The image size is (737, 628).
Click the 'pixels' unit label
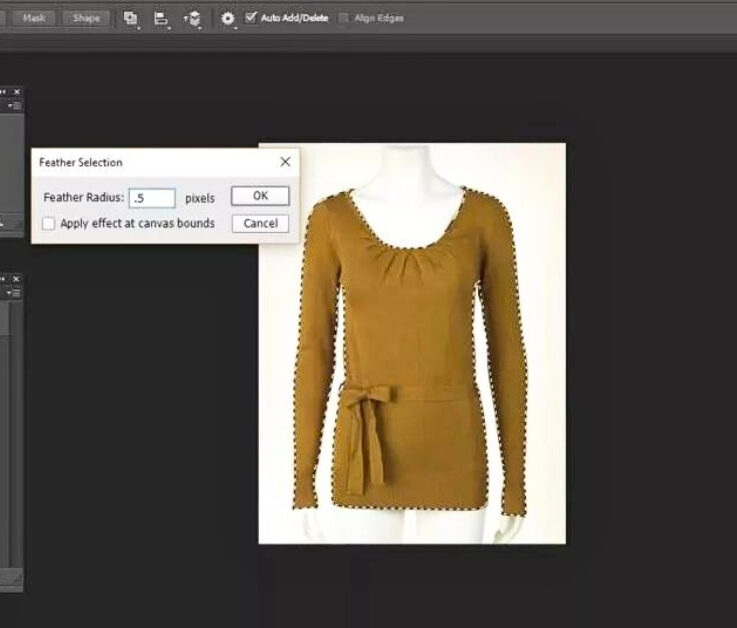[x=200, y=198]
